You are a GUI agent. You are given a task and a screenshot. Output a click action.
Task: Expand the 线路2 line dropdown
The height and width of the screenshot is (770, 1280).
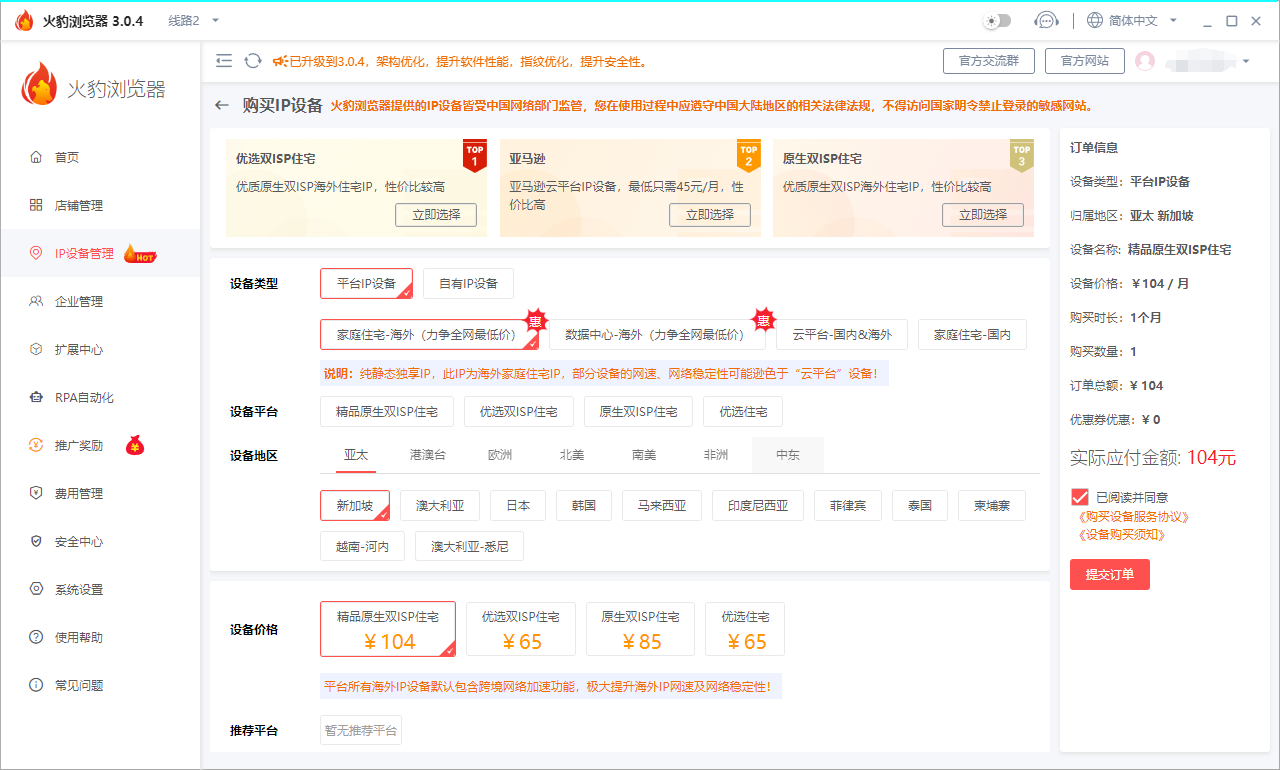tap(216, 21)
